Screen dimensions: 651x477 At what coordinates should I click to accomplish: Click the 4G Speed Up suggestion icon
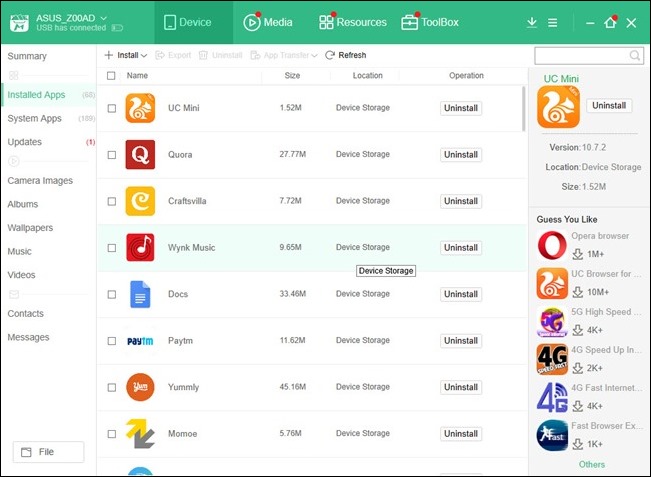[552, 360]
